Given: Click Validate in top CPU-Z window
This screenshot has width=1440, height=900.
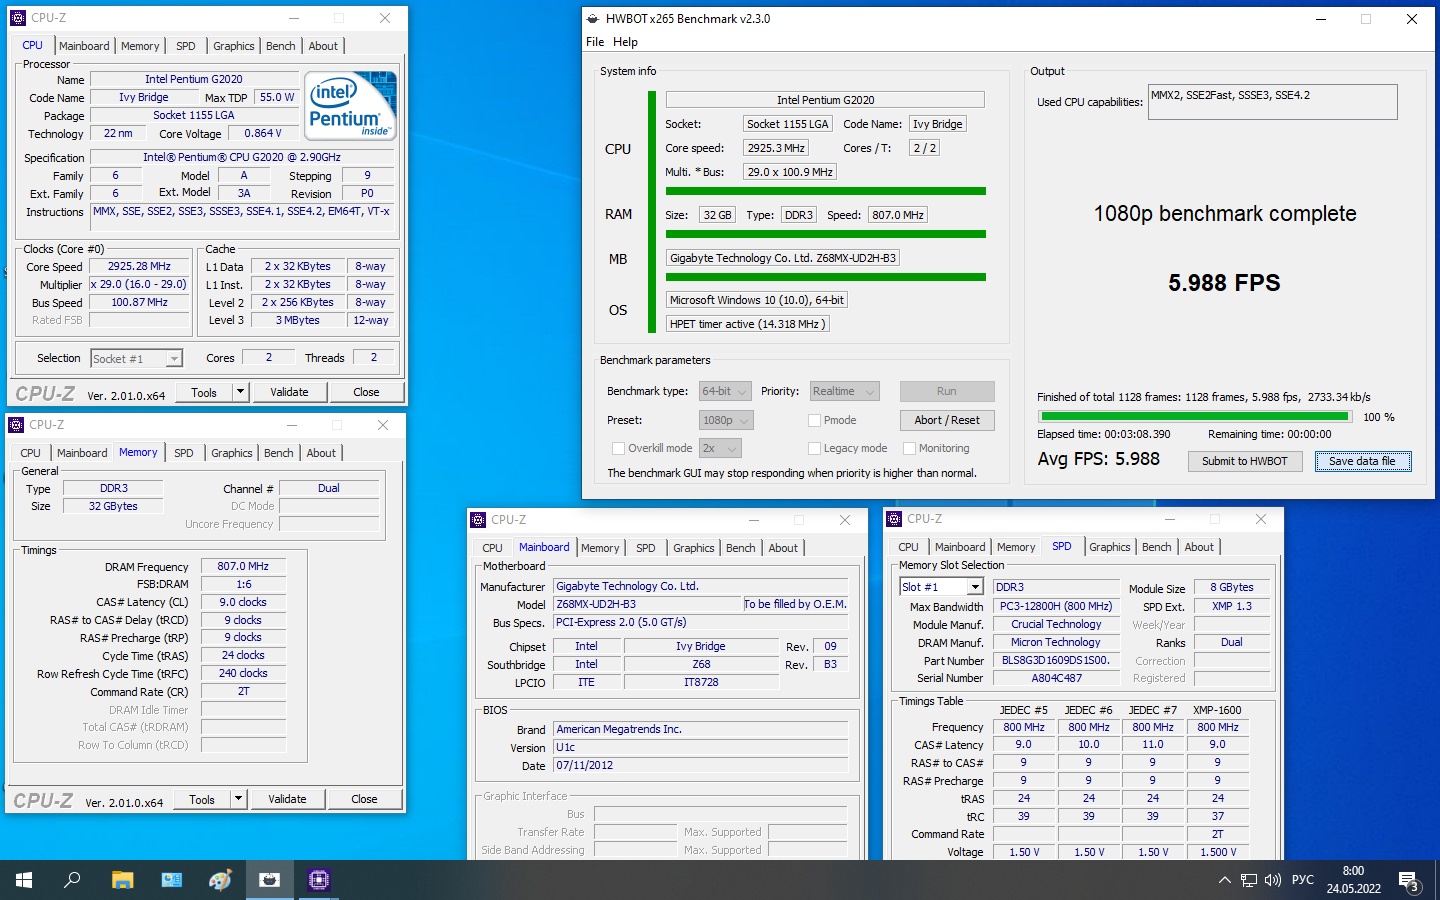Looking at the screenshot, I should click(x=289, y=392).
